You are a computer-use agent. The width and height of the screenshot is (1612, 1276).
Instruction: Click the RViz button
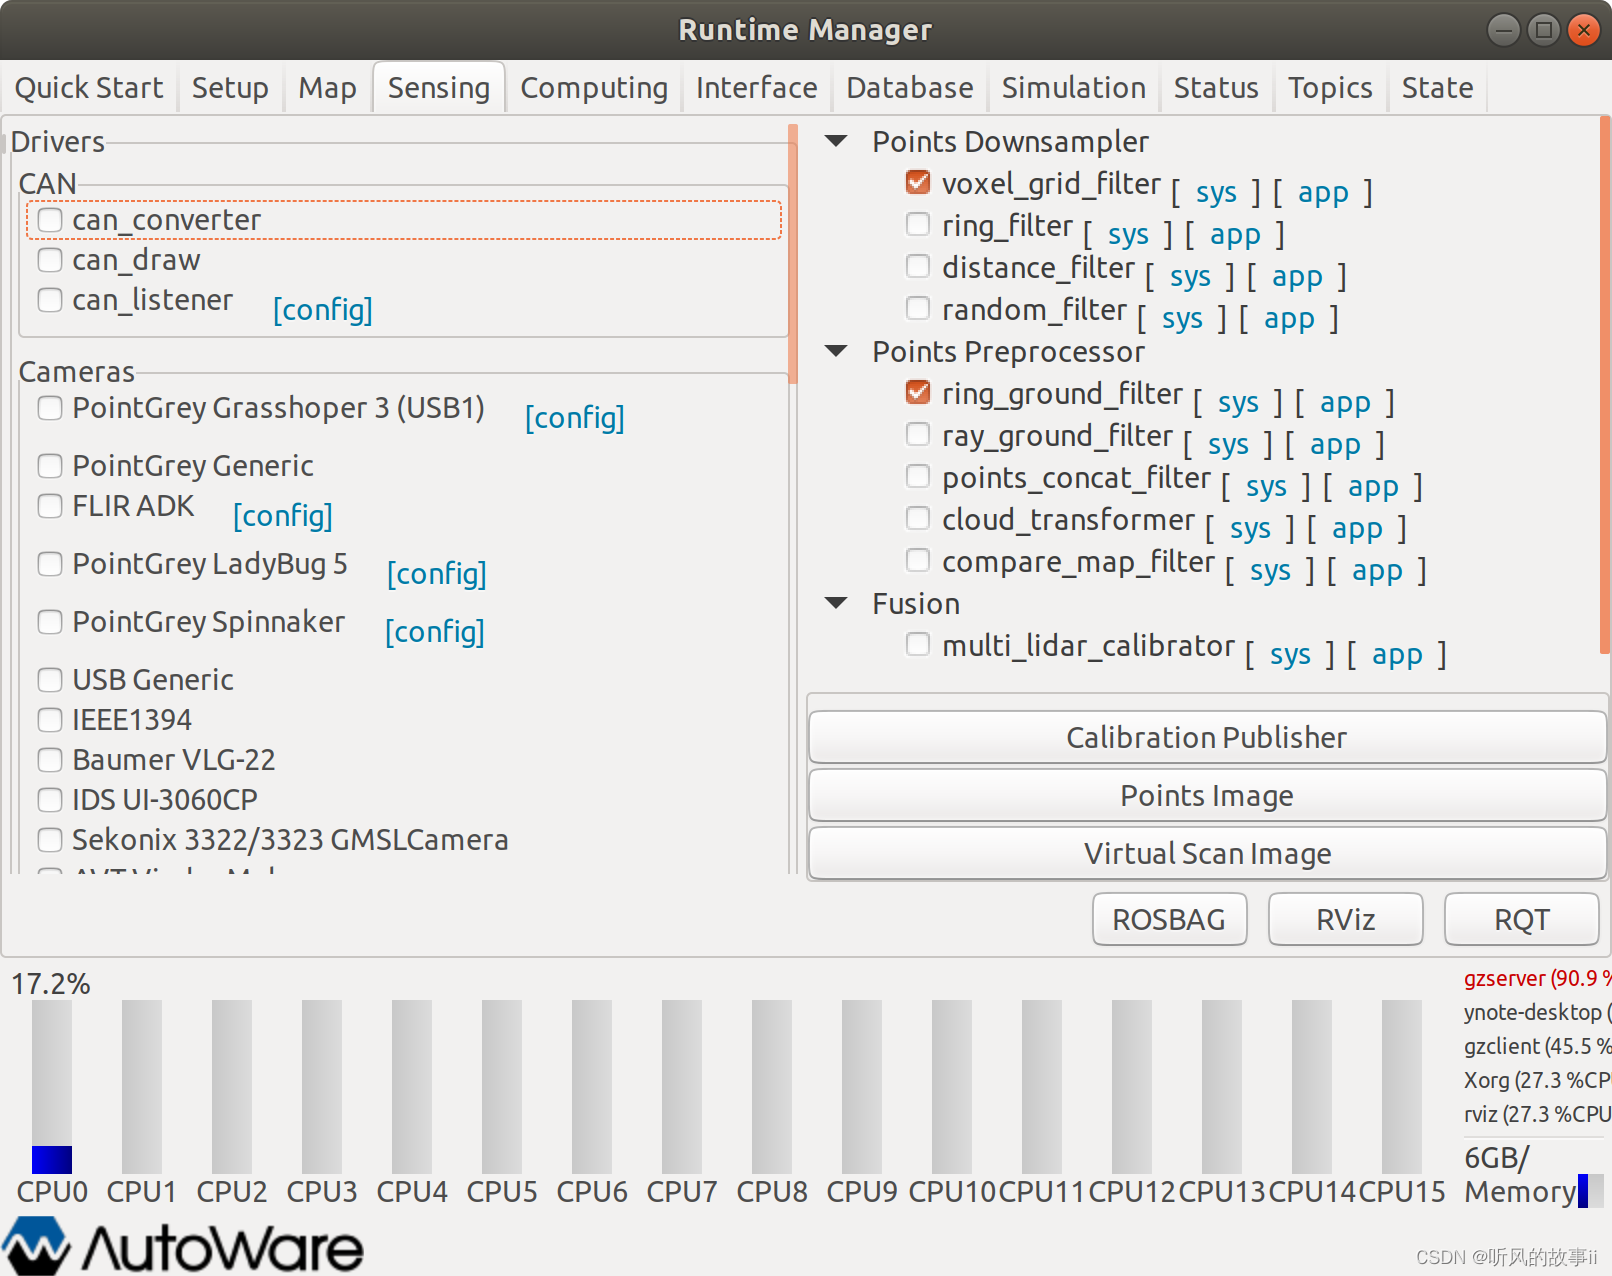pos(1344,919)
